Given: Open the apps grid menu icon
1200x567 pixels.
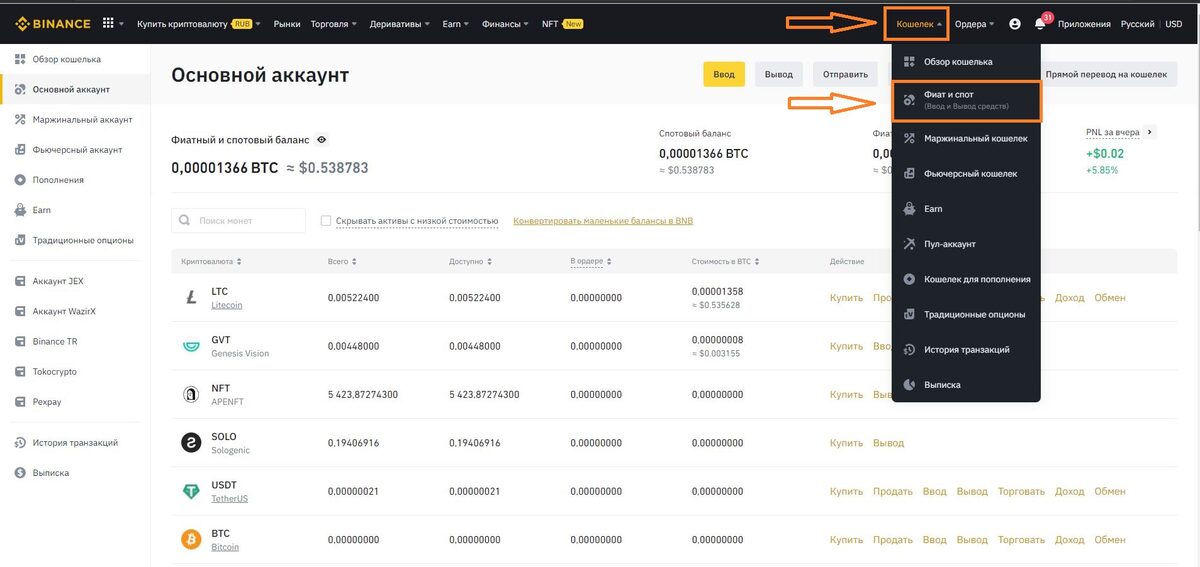Looking at the screenshot, I should (109, 23).
